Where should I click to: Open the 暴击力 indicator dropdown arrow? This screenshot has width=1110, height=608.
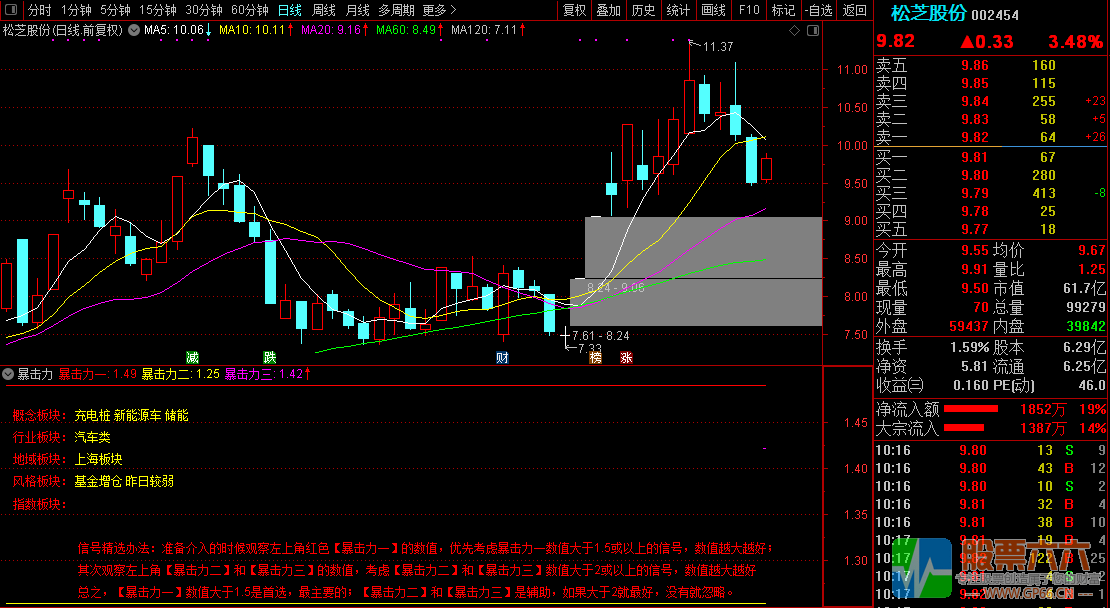click(x=9, y=374)
